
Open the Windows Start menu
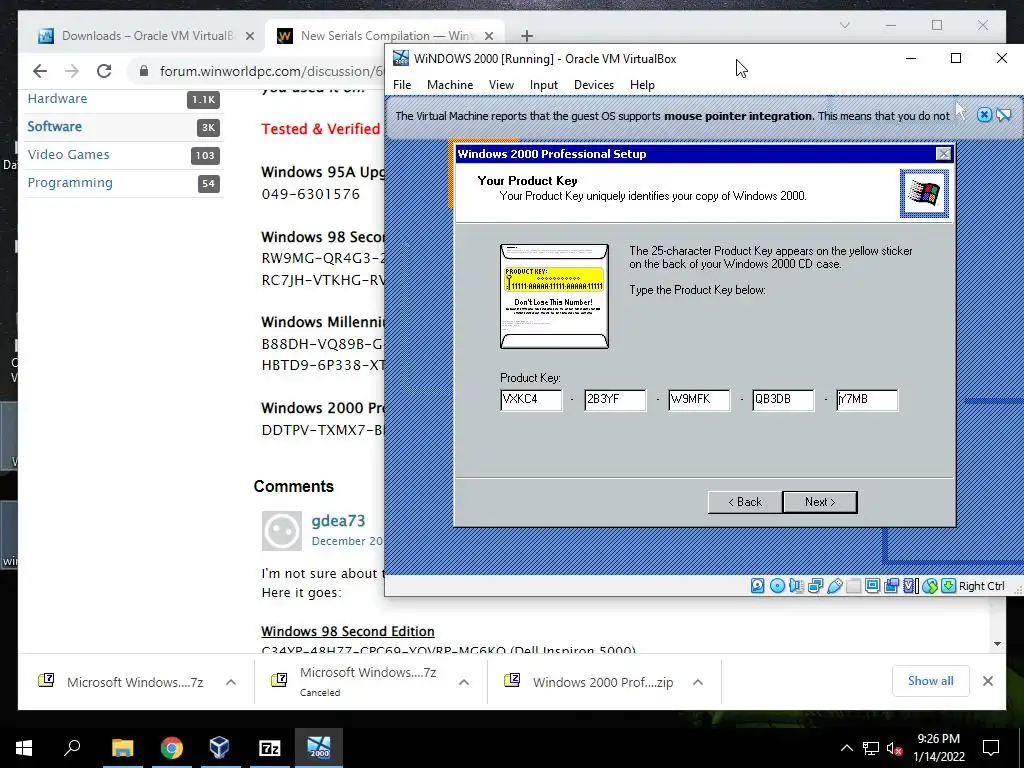point(24,748)
